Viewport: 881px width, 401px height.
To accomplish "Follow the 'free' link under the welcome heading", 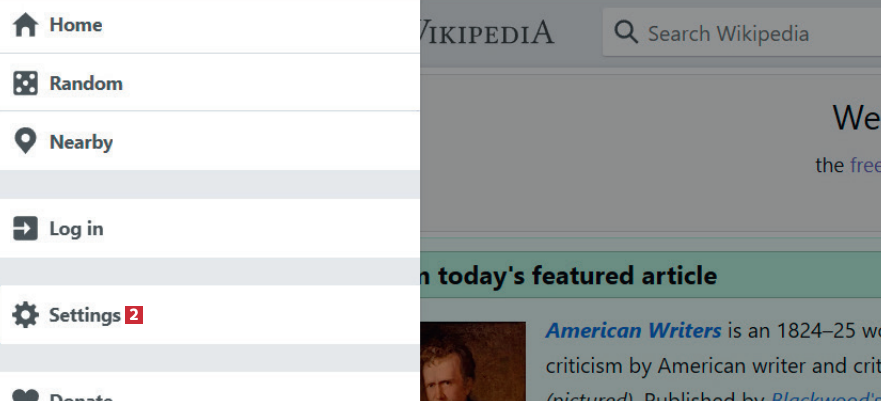I will (x=864, y=165).
